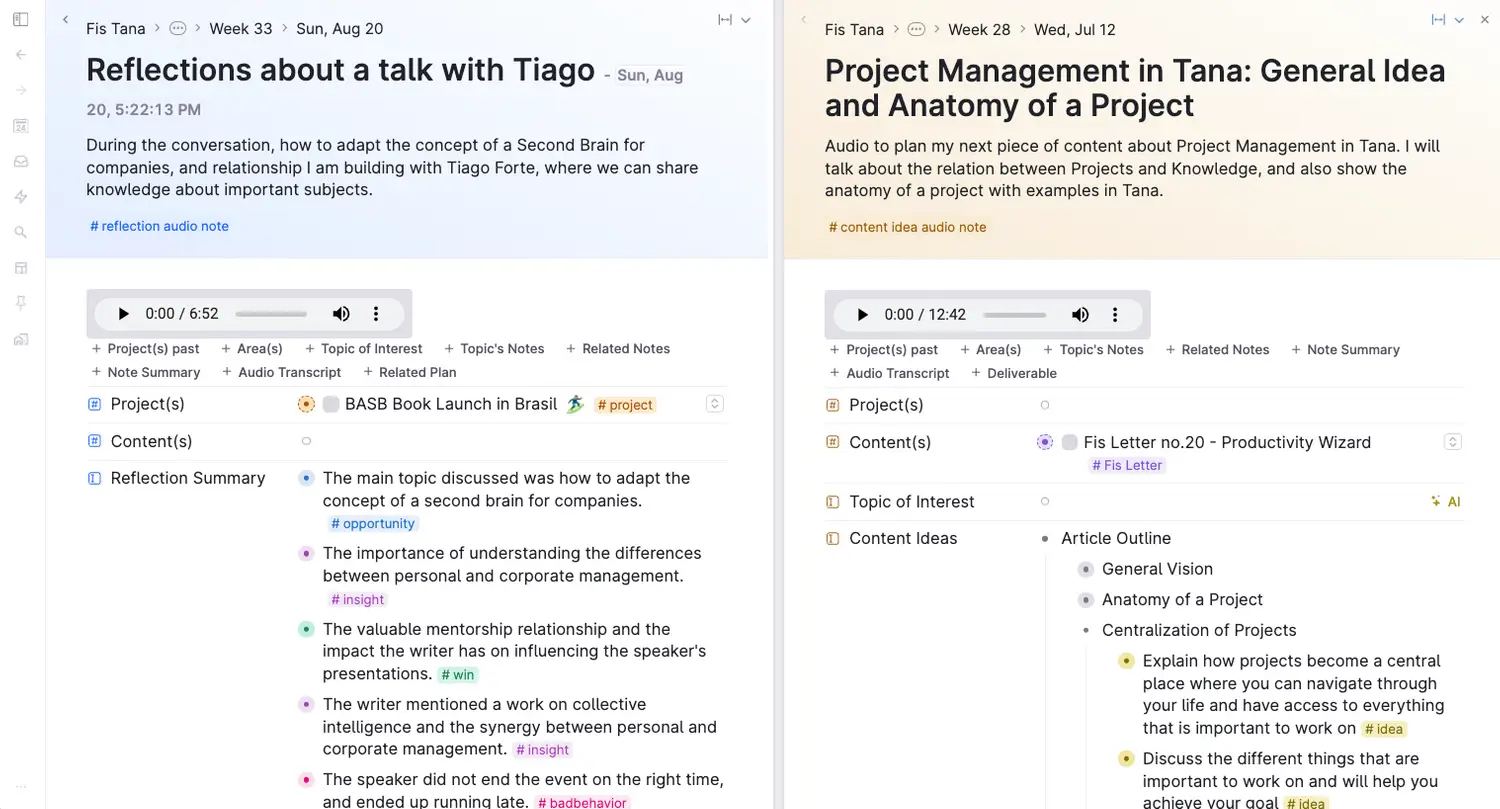Go to Fis Tana breadcrumb in right panel
Image resolution: width=1500 pixels, height=809 pixels.
coord(854,30)
